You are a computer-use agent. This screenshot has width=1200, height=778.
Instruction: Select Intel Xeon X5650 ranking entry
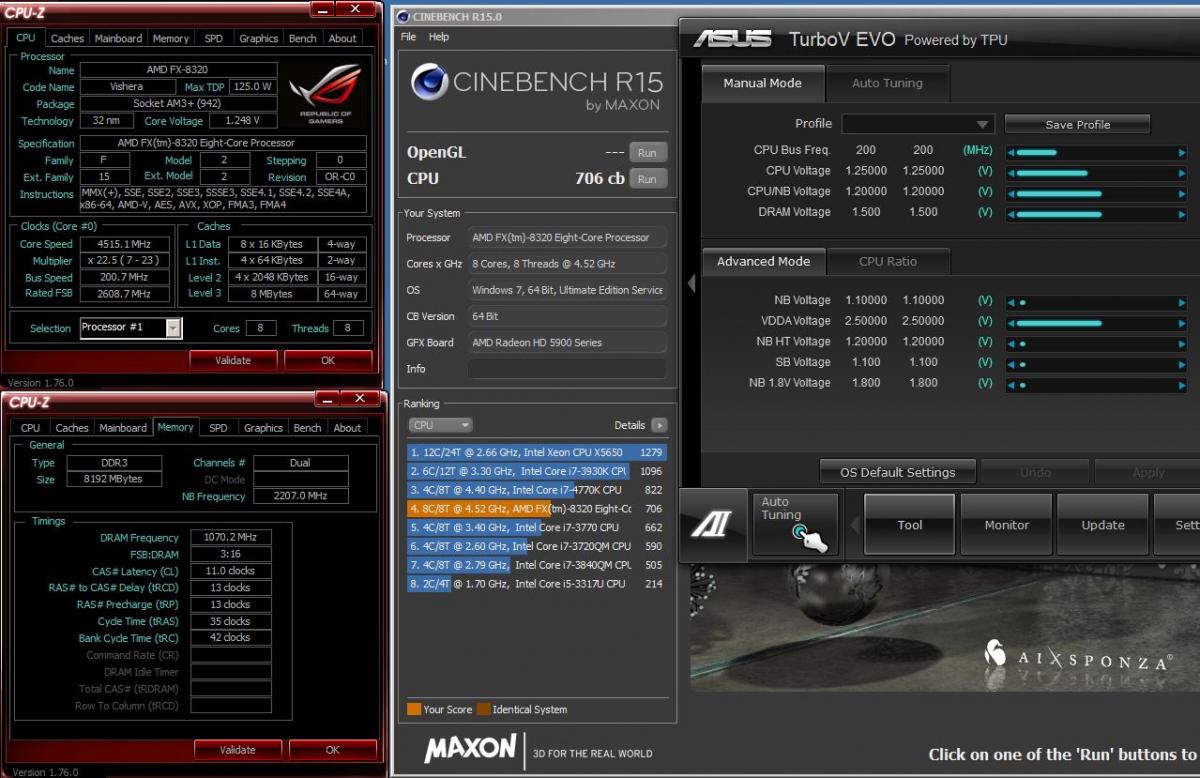(x=536, y=452)
